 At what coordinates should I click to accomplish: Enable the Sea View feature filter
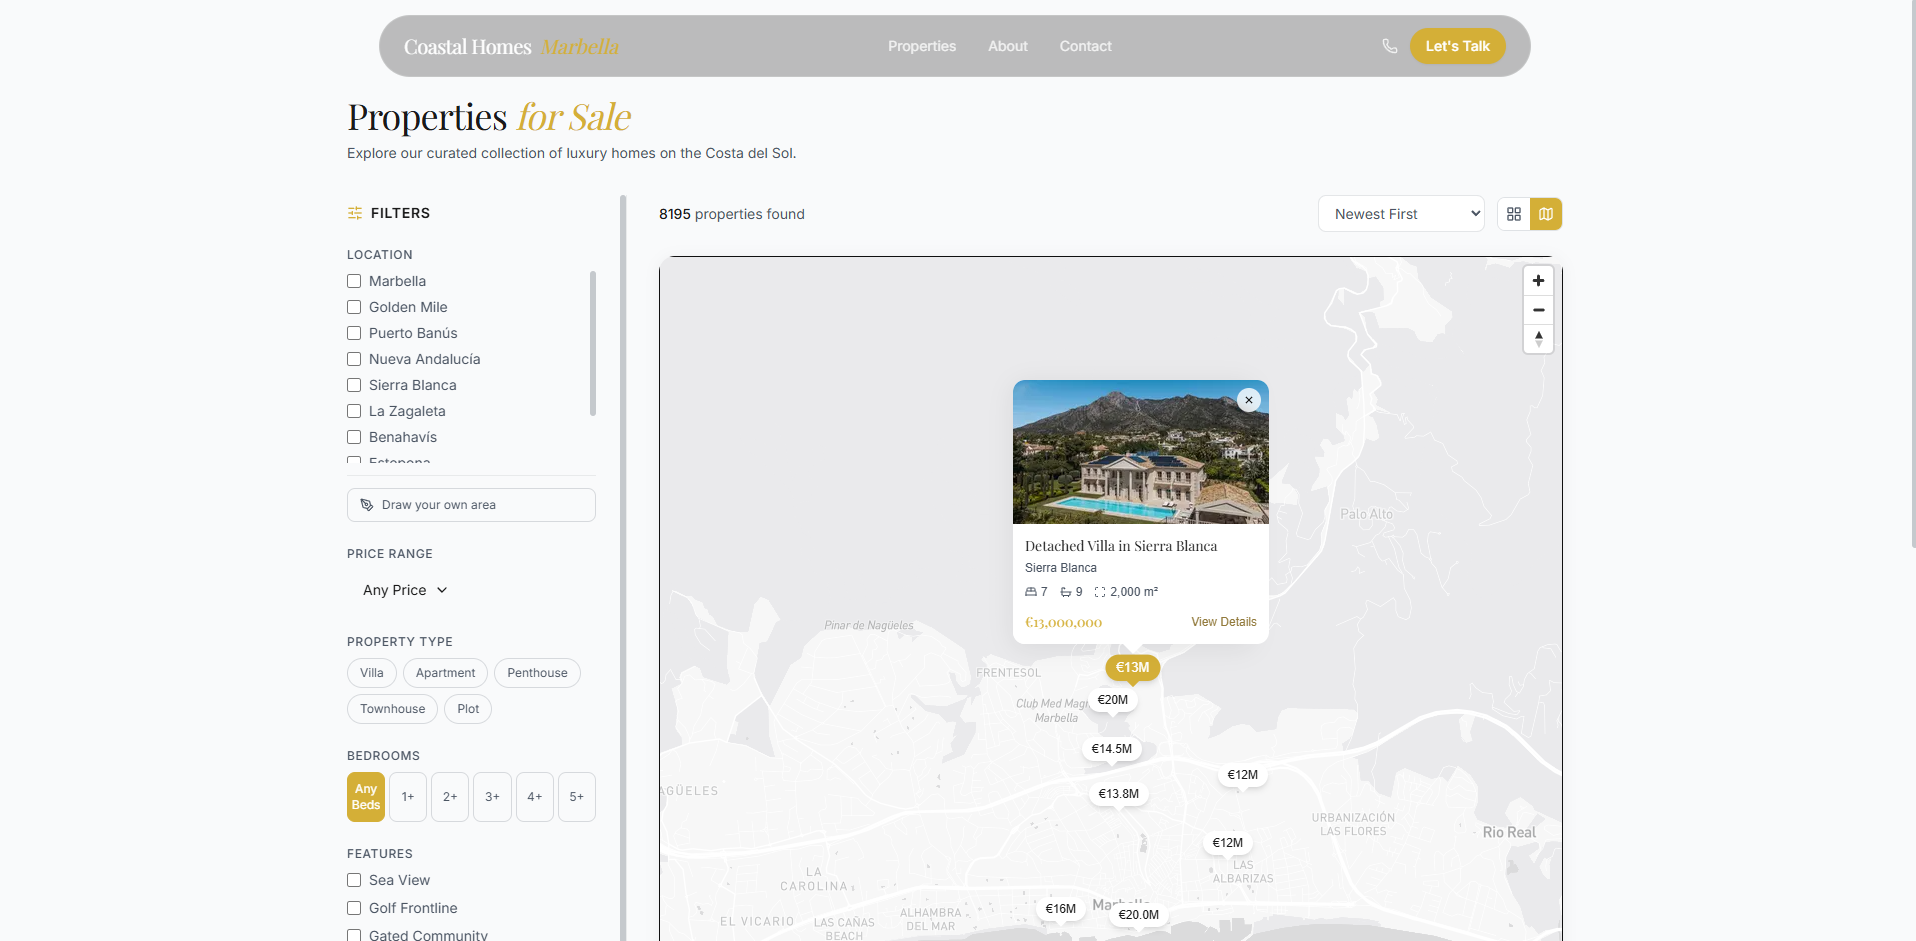(x=353, y=880)
